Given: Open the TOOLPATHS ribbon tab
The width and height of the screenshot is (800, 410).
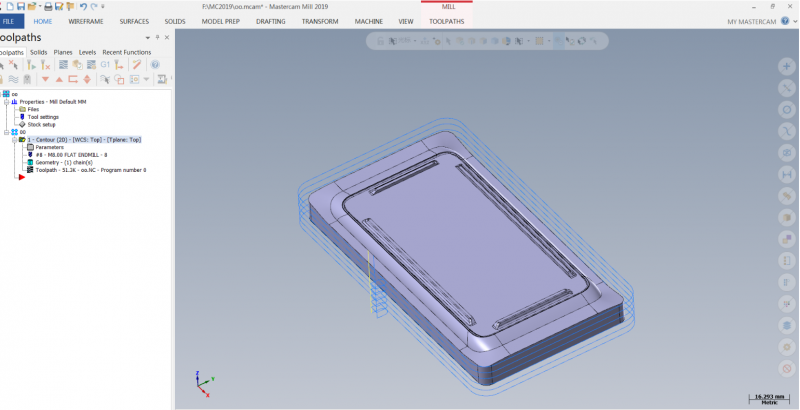Looking at the screenshot, I should click(x=445, y=20).
